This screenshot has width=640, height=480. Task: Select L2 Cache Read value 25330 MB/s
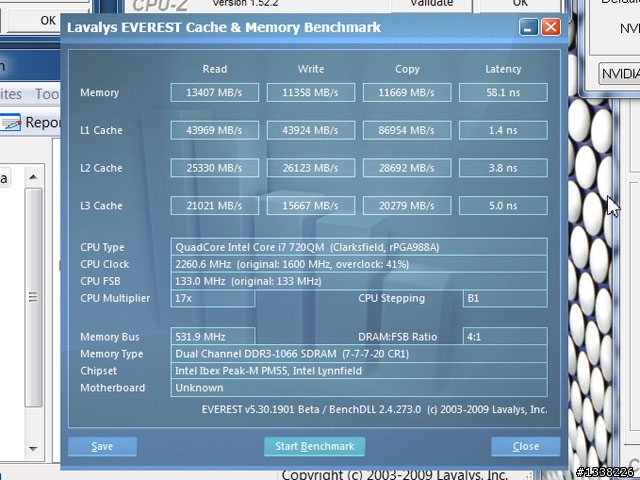(214, 168)
